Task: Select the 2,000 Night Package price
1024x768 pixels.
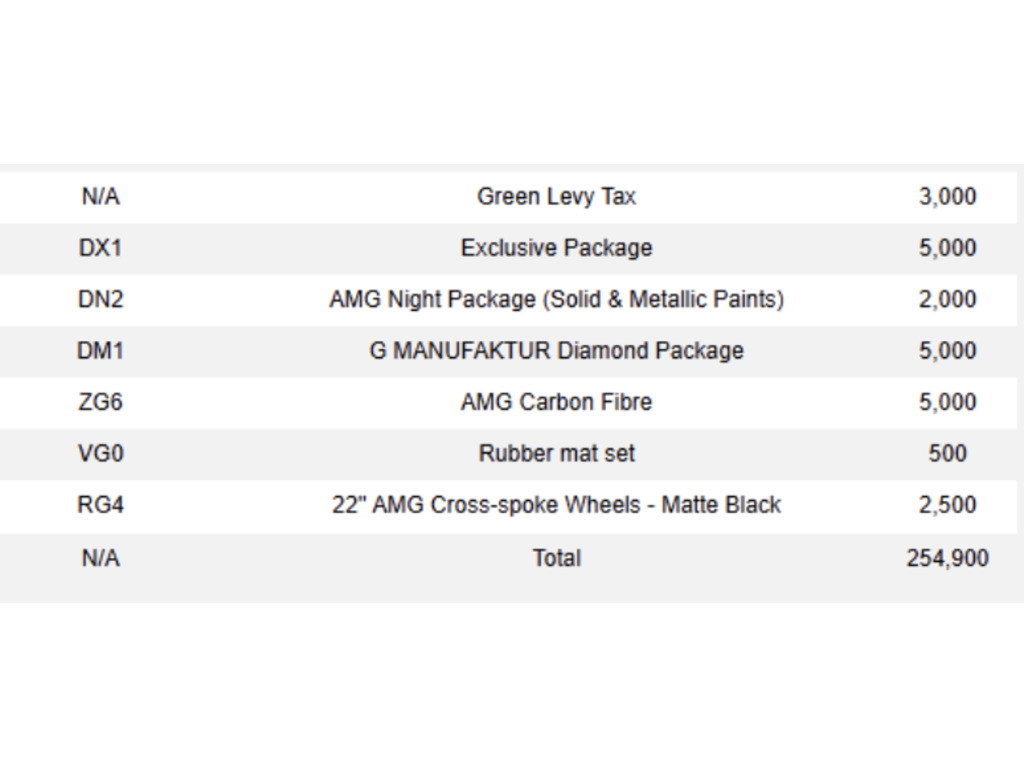Action: click(x=948, y=299)
